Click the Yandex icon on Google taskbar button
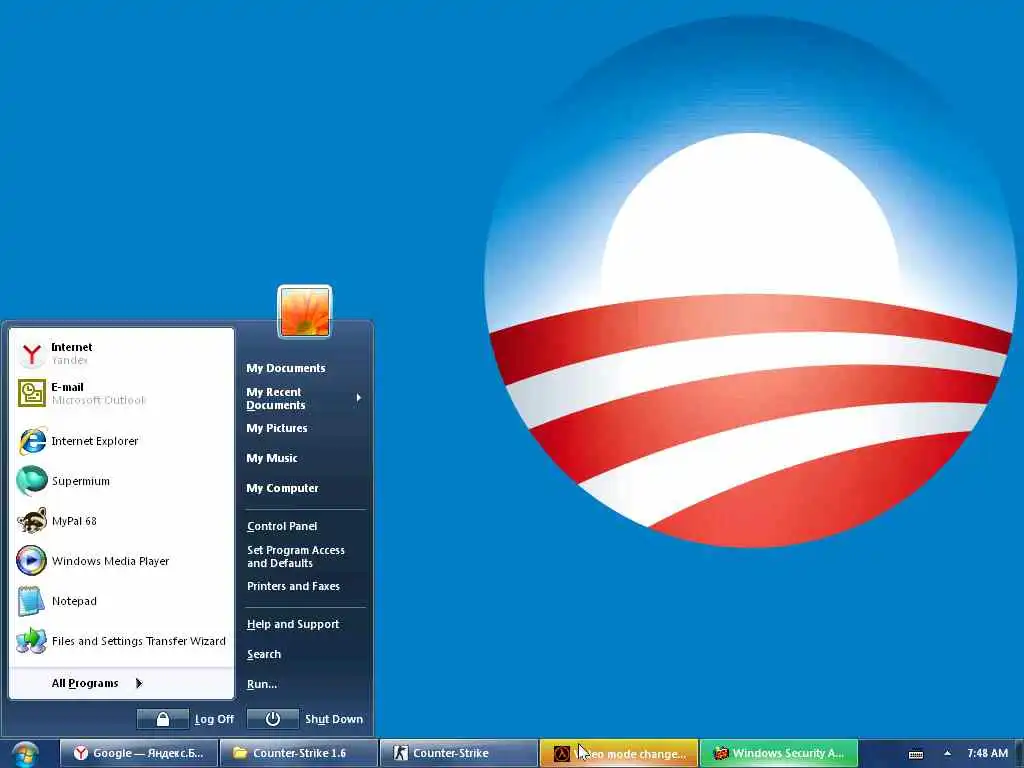Image resolution: width=1024 pixels, height=768 pixels. [x=81, y=753]
